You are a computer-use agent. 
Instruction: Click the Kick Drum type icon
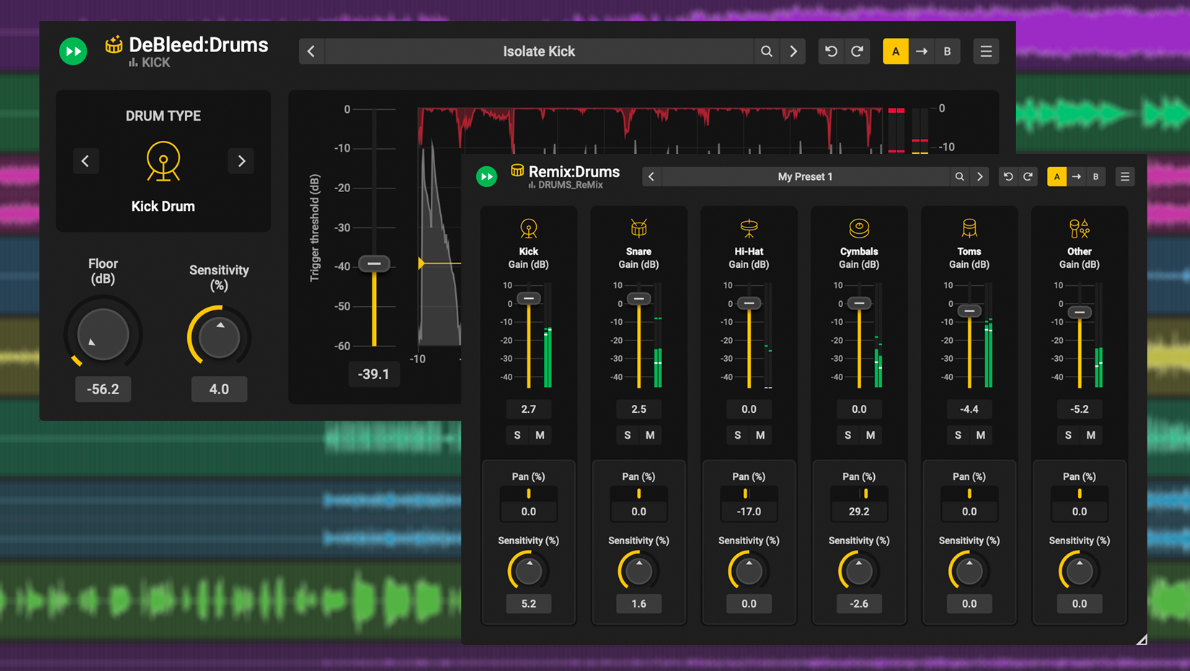[x=163, y=161]
